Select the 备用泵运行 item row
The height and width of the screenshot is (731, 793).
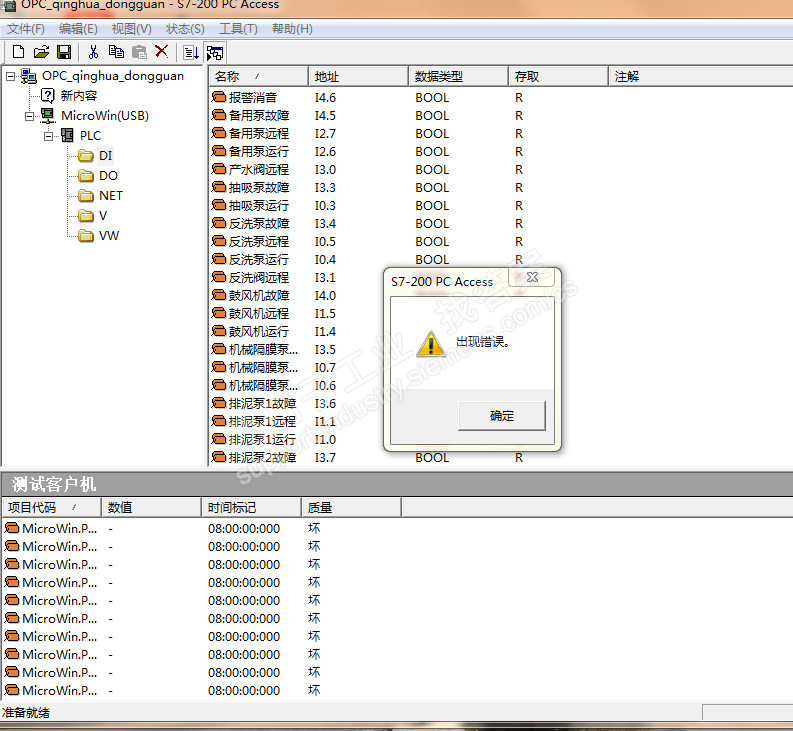coord(501,151)
